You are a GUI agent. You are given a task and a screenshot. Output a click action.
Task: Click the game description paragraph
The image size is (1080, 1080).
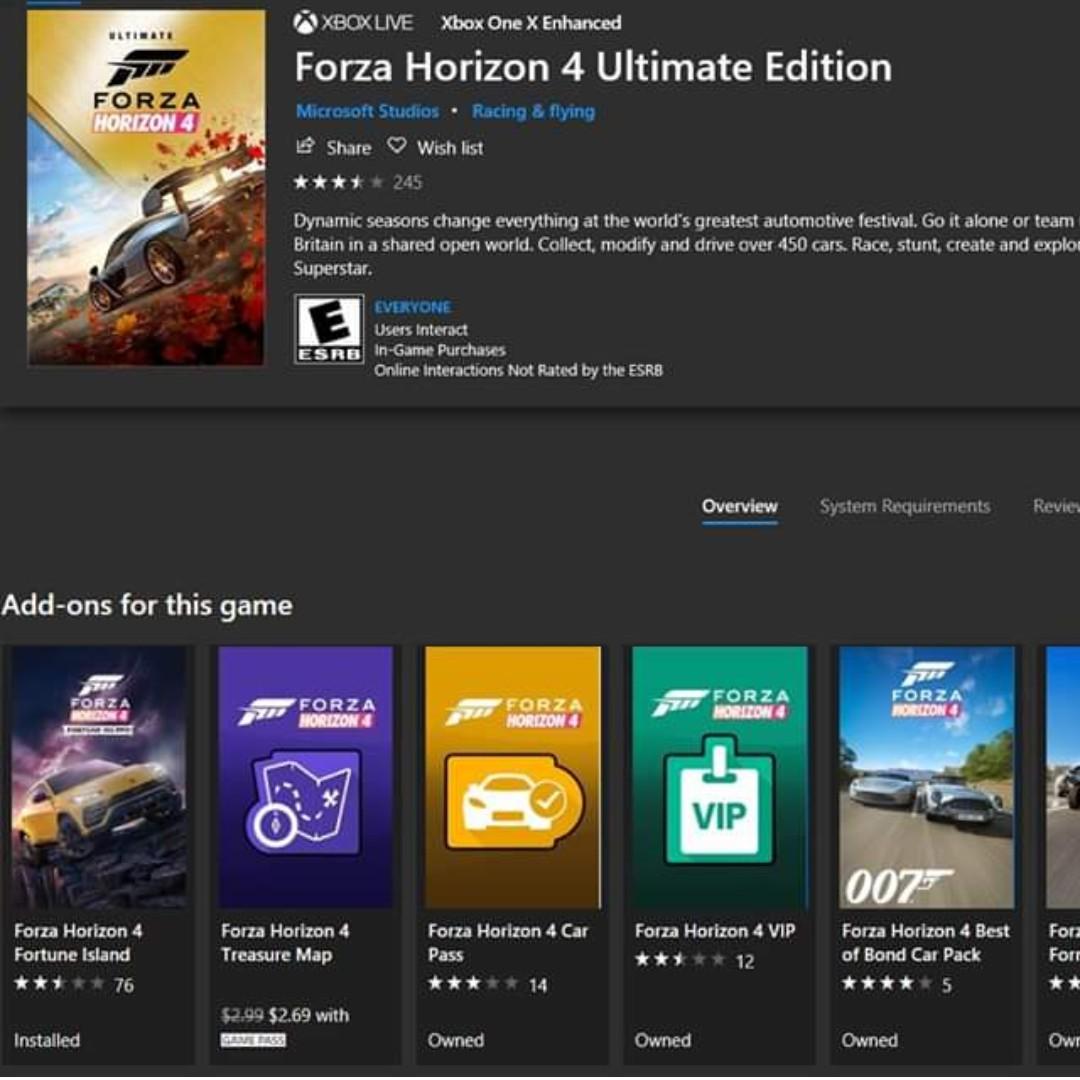686,245
